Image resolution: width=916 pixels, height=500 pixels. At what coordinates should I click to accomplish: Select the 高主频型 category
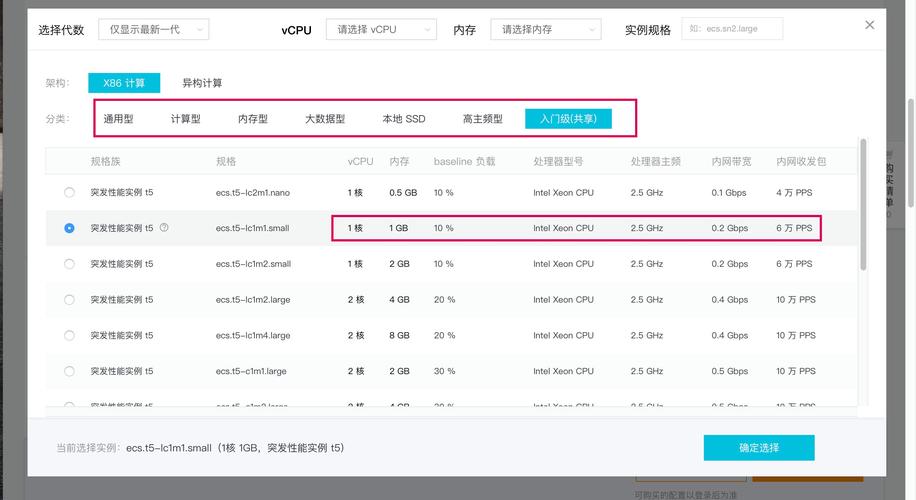(x=482, y=119)
